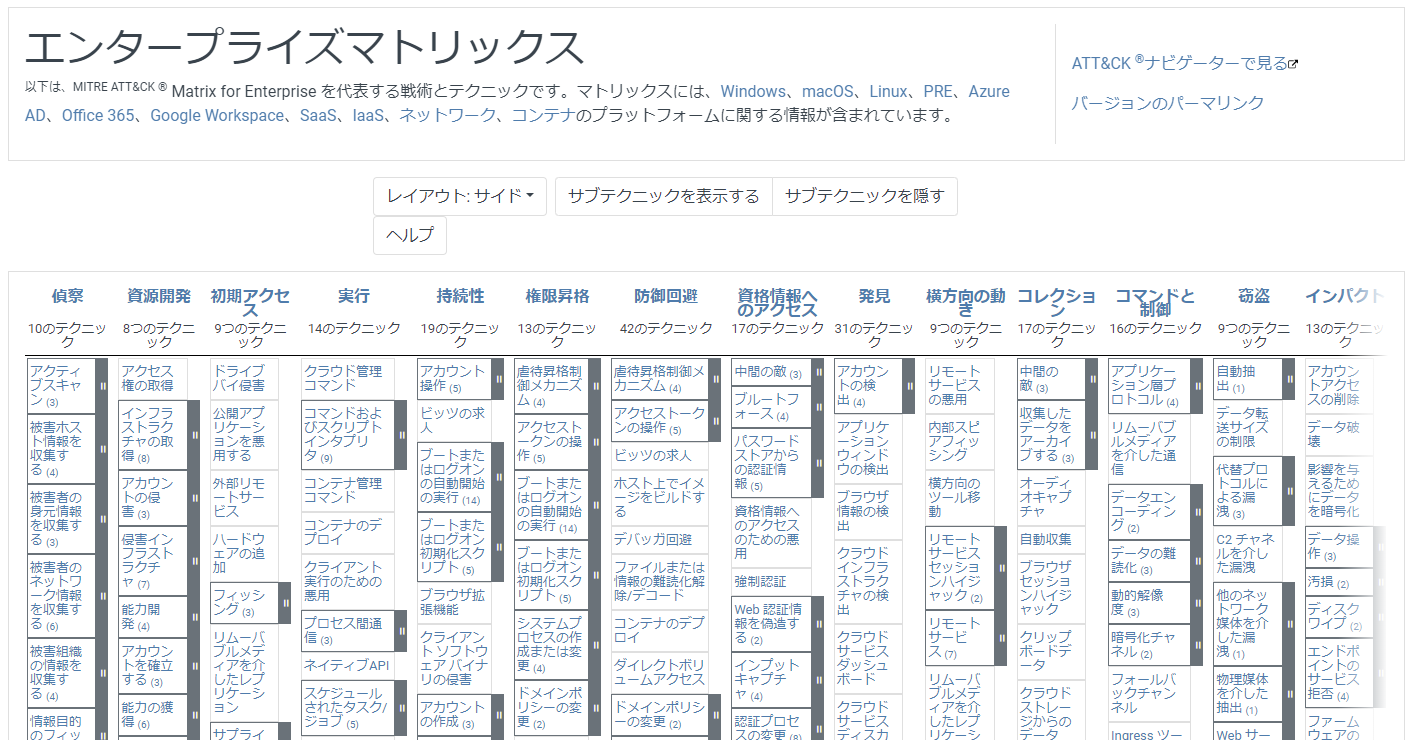The width and height of the screenshot is (1415, 740).
Task: Open the 窃盗 tactic header
Action: 1254,296
